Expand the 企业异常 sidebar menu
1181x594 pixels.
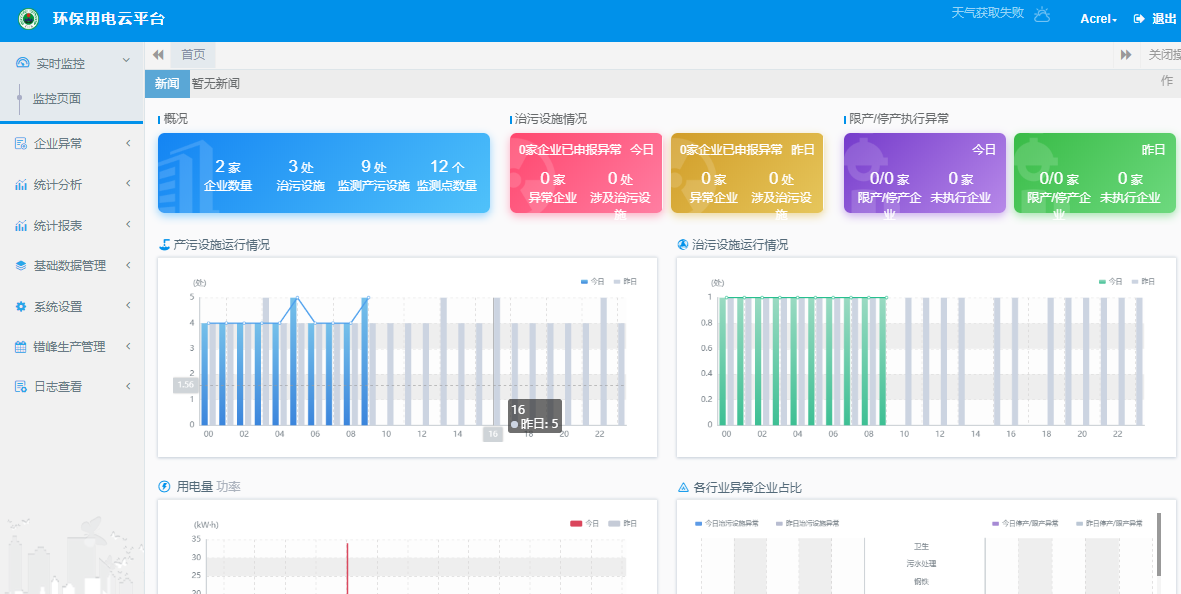128,144
